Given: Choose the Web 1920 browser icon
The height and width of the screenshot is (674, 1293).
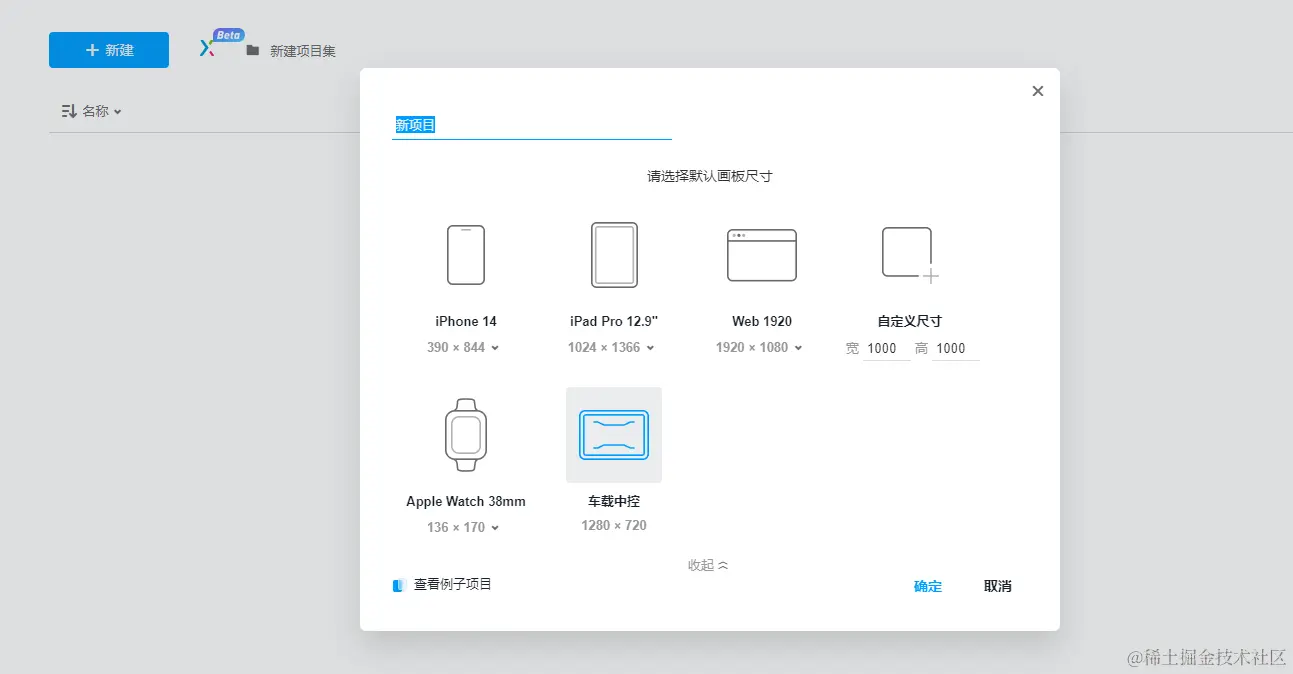Looking at the screenshot, I should 762,255.
